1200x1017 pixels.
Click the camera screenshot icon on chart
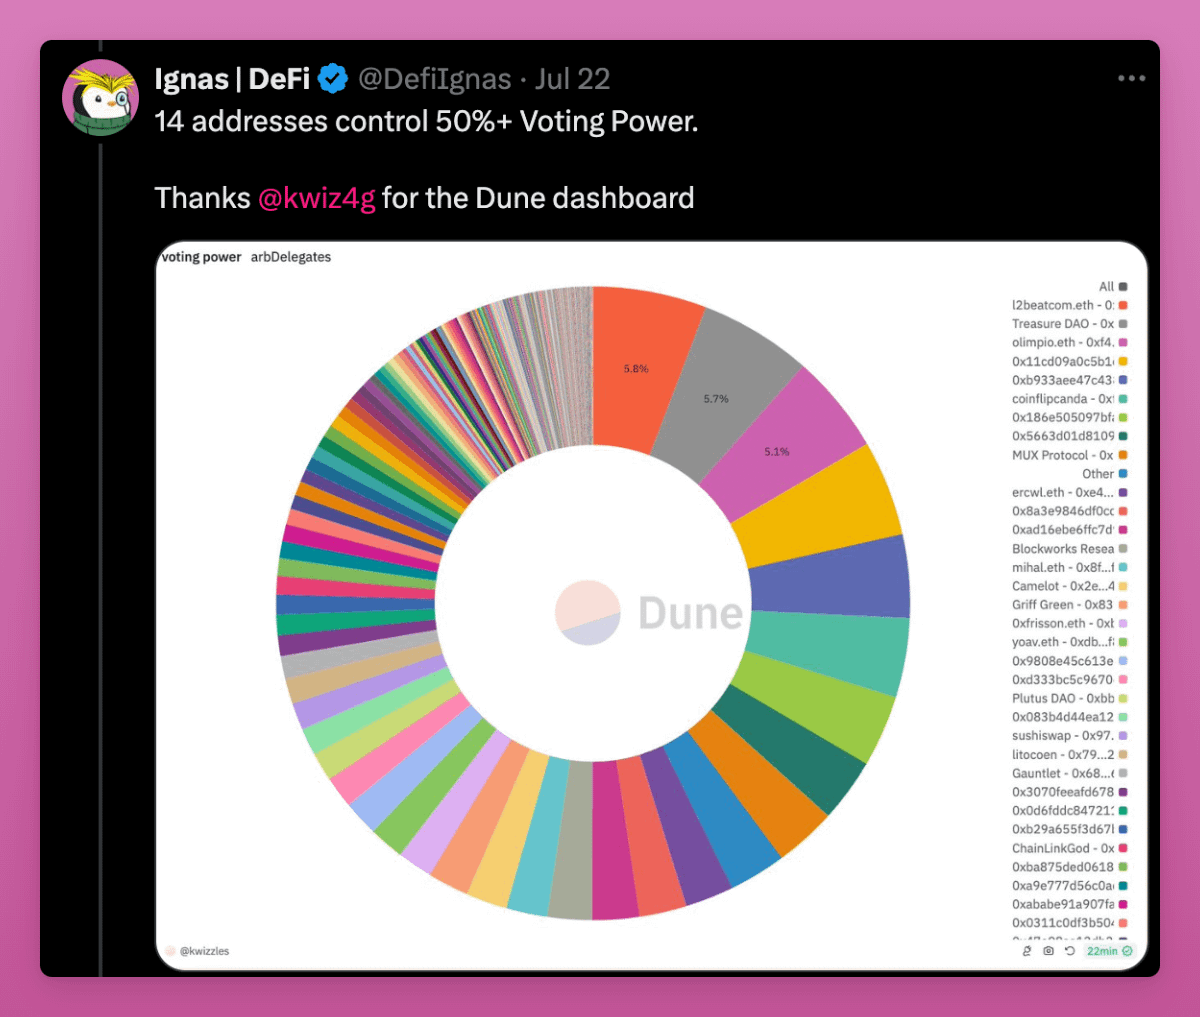pos(1048,951)
